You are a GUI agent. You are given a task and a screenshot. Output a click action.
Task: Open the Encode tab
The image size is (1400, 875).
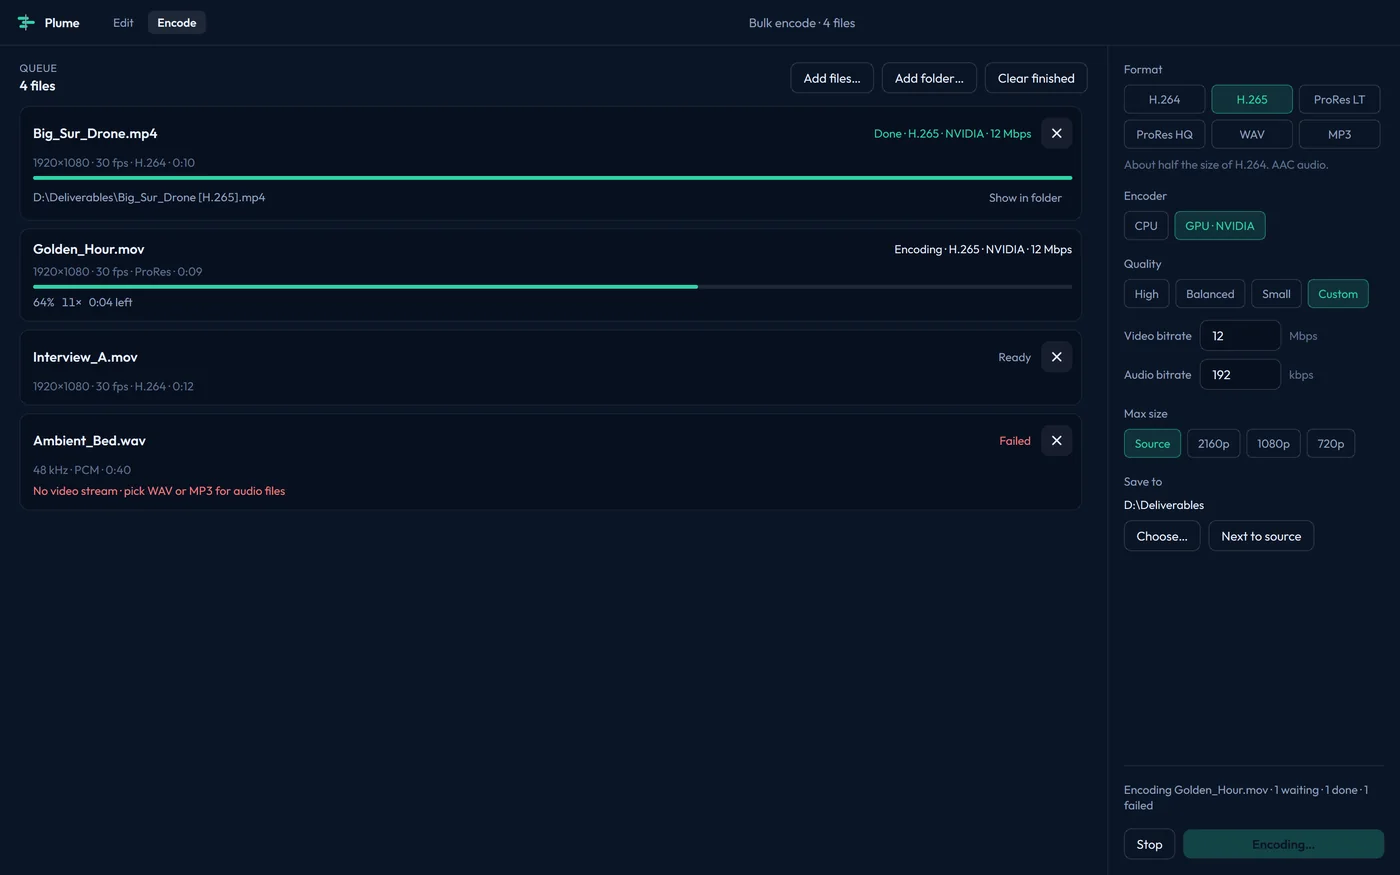point(177,23)
